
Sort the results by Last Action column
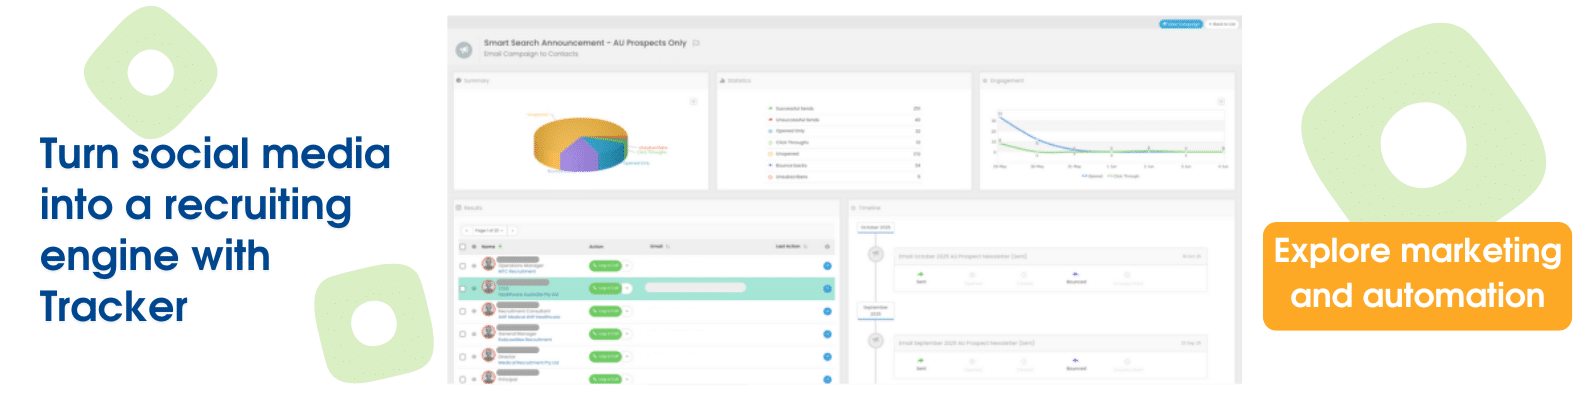[790, 246]
